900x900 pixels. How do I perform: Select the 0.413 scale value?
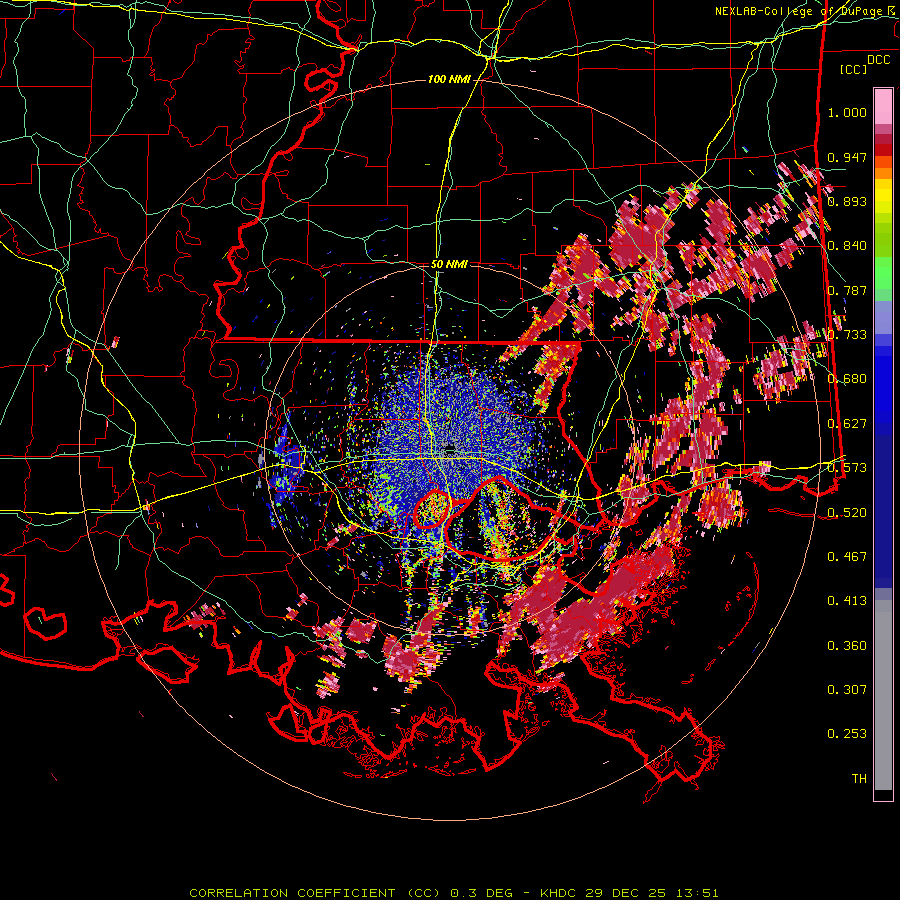pos(847,601)
